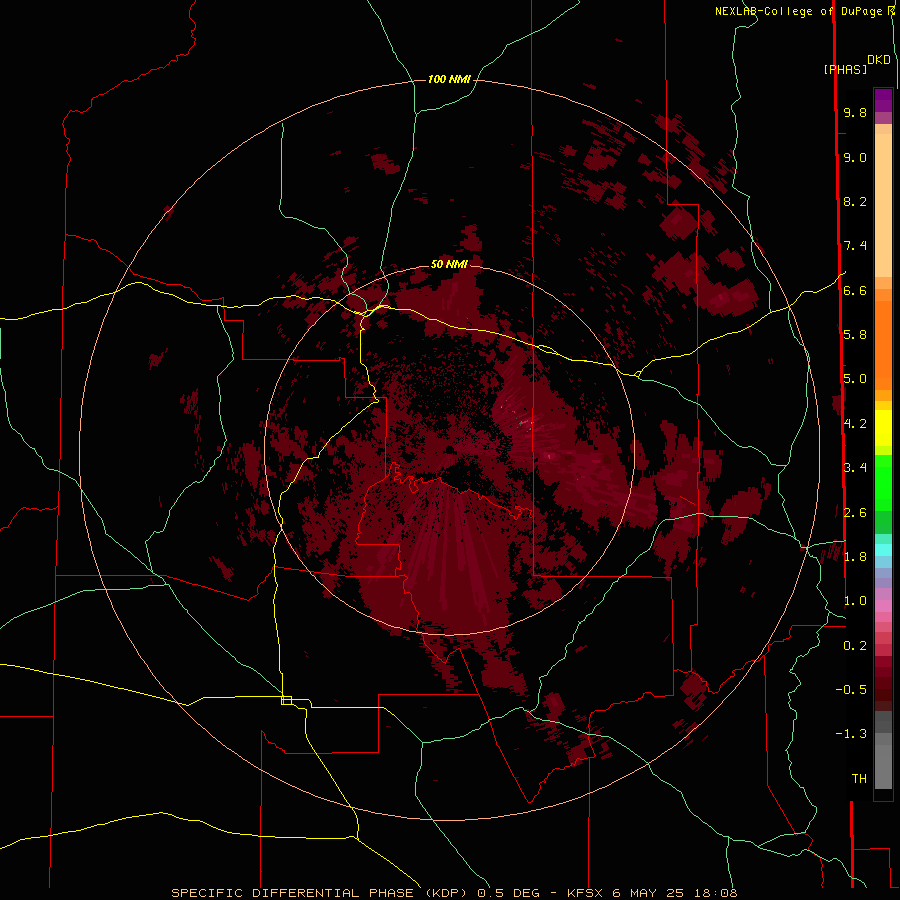Click the 5.0 scale value
The image size is (900, 900).
[855, 379]
